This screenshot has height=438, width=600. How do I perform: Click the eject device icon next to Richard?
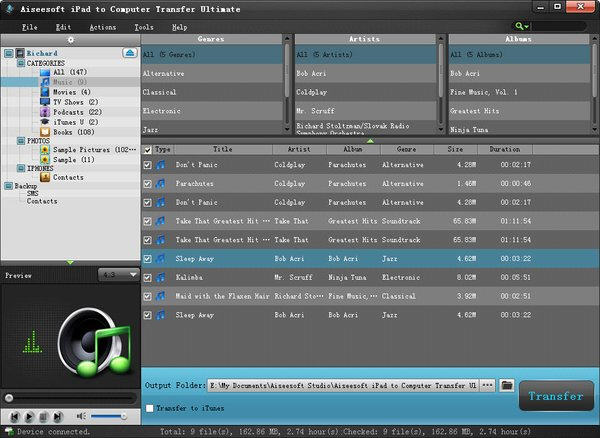130,52
